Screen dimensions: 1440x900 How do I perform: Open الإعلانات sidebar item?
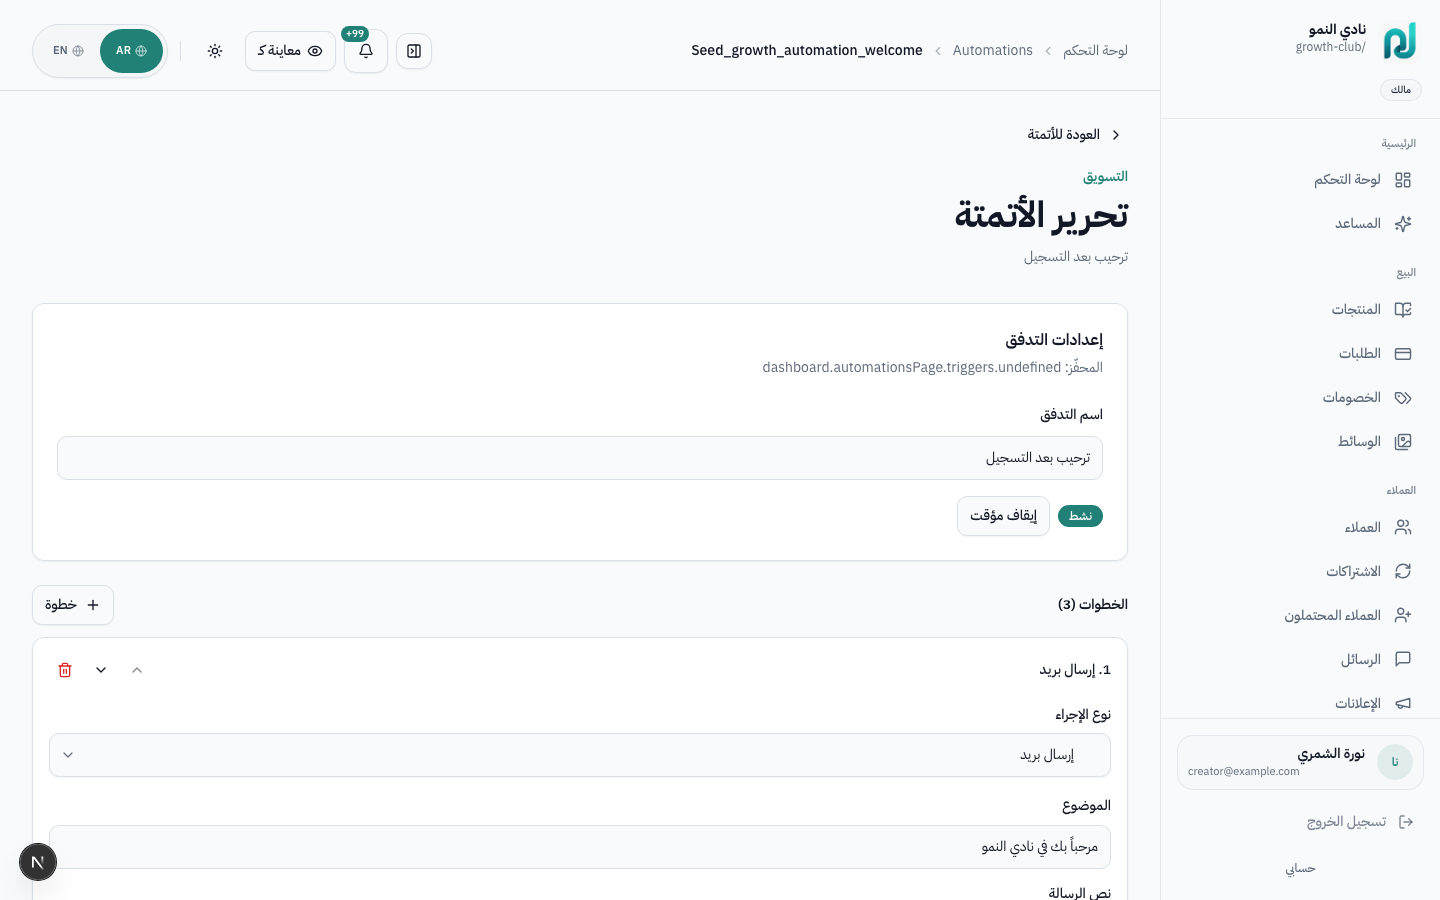pyautogui.click(x=1300, y=704)
